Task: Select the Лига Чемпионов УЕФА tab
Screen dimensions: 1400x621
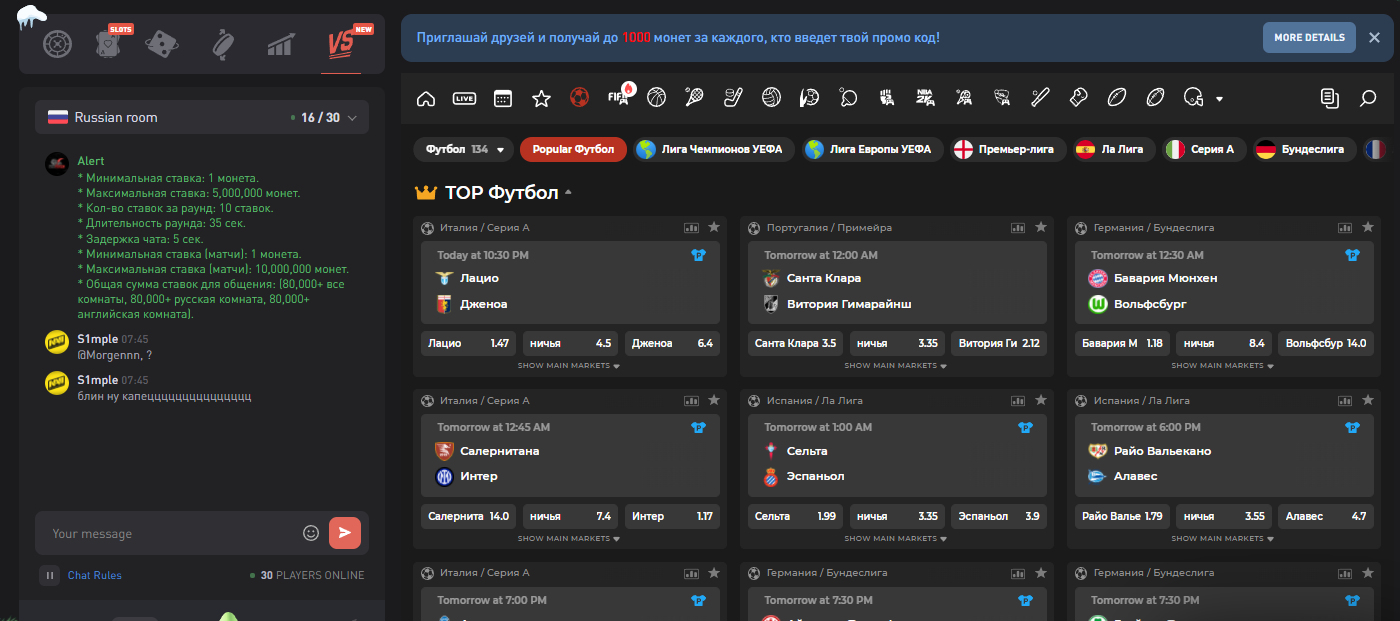Action: tap(714, 149)
